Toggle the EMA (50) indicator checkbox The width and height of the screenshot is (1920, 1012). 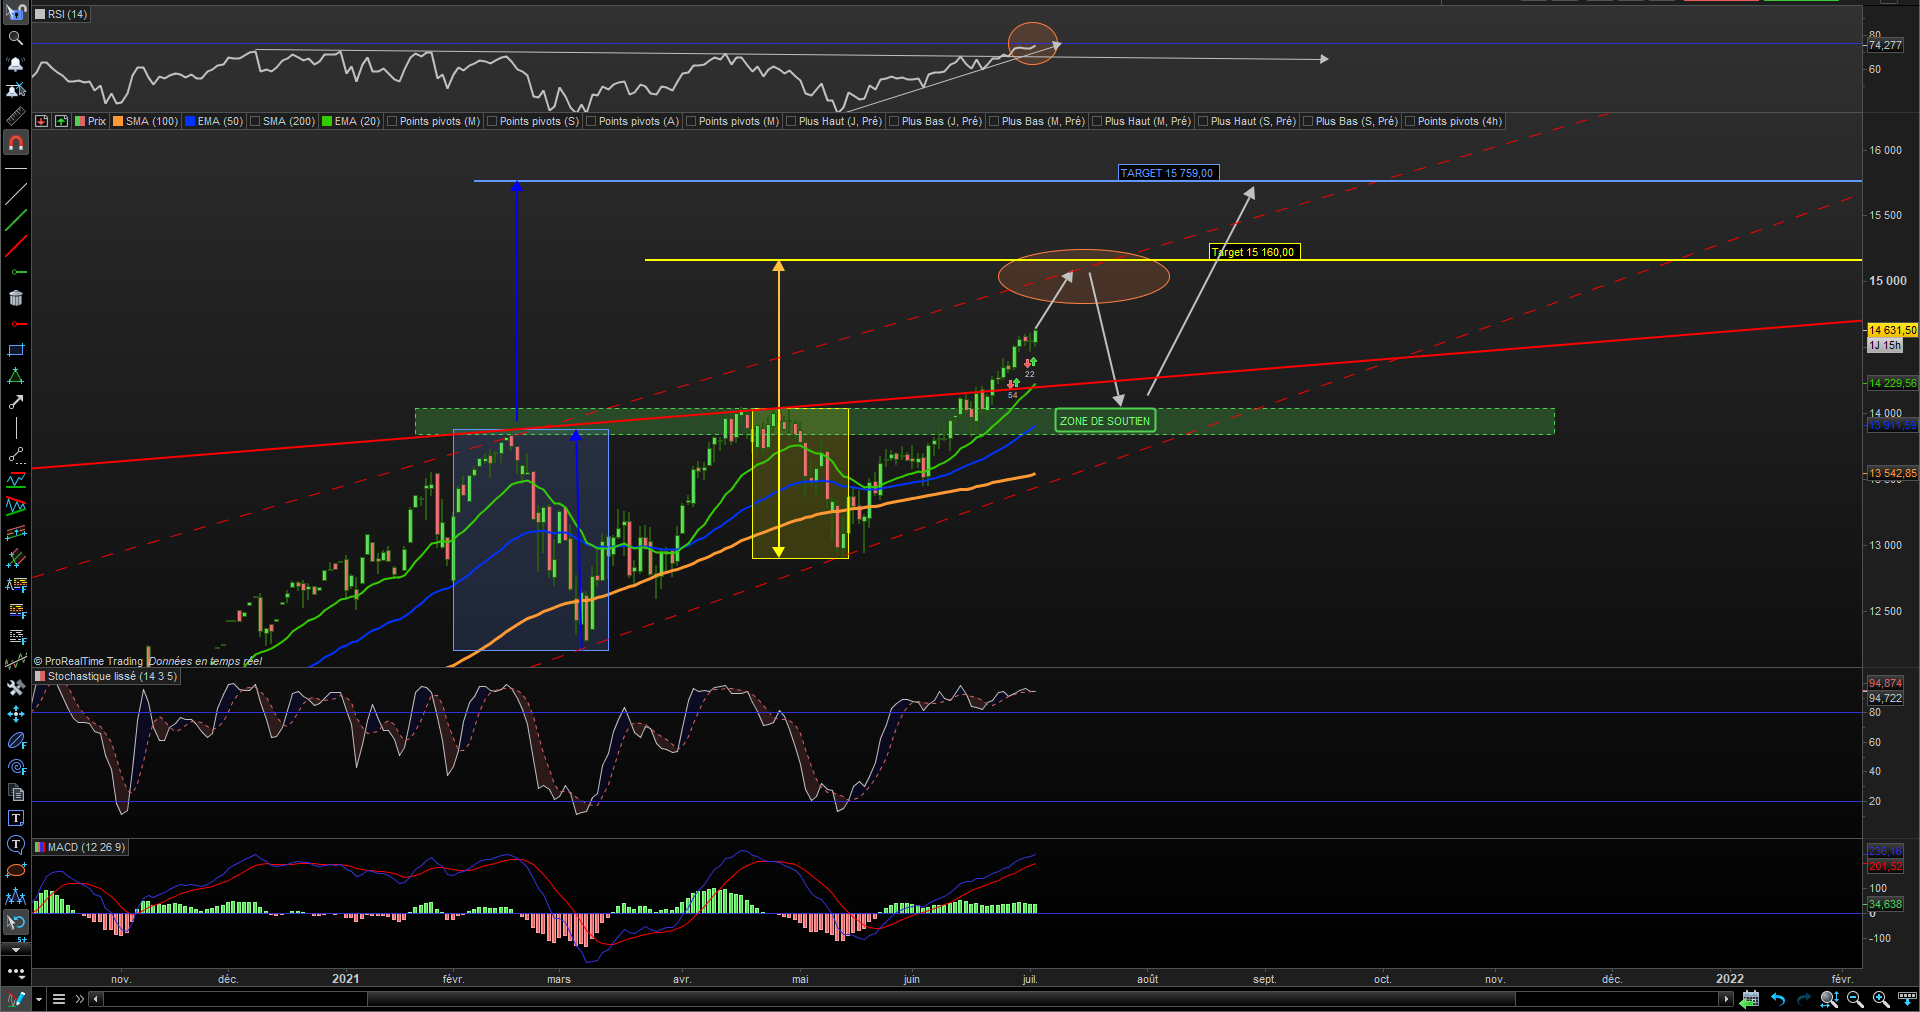(x=190, y=121)
